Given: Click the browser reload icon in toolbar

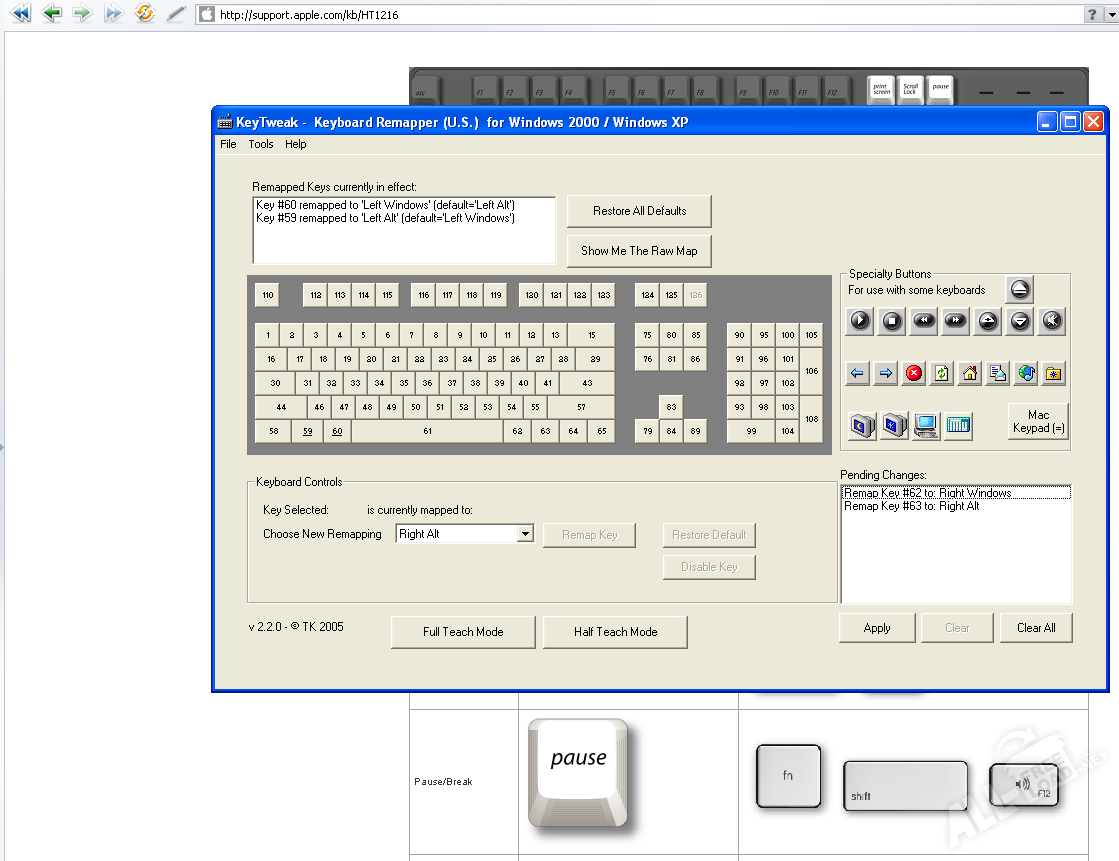Looking at the screenshot, I should pyautogui.click(x=145, y=14).
